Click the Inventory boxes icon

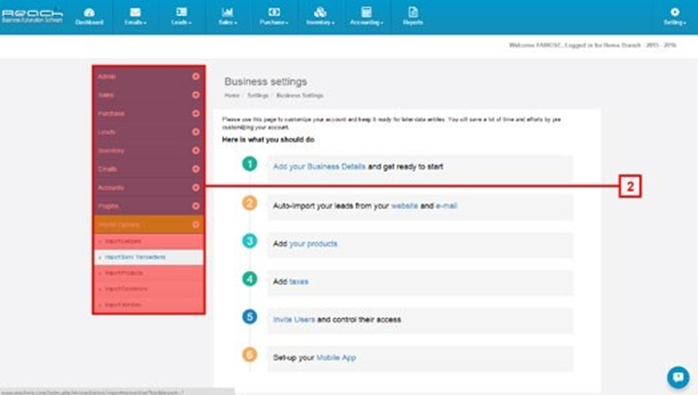coord(320,12)
